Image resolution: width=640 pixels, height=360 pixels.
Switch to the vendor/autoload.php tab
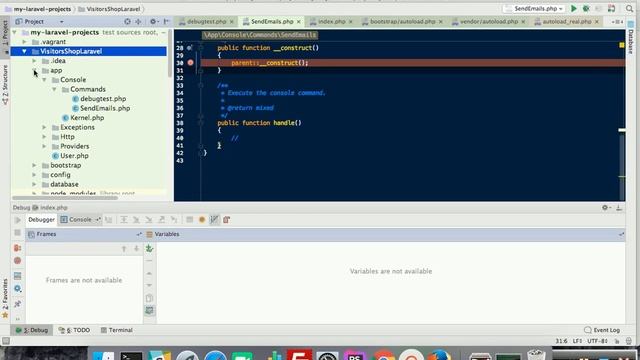tap(489, 21)
